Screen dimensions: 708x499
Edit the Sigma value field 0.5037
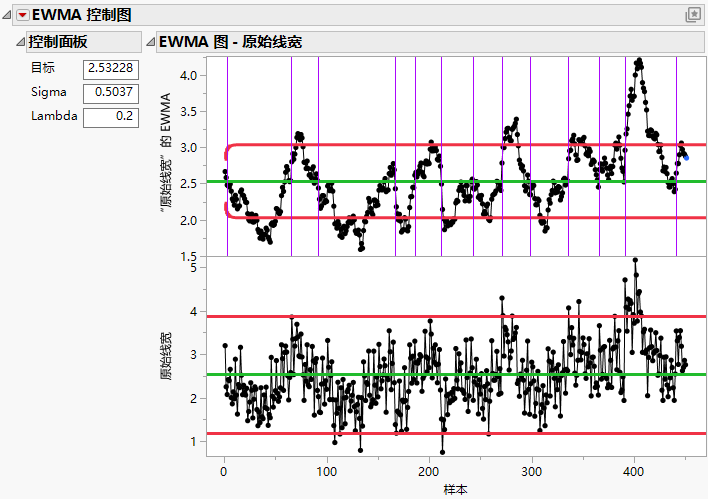tap(111, 93)
